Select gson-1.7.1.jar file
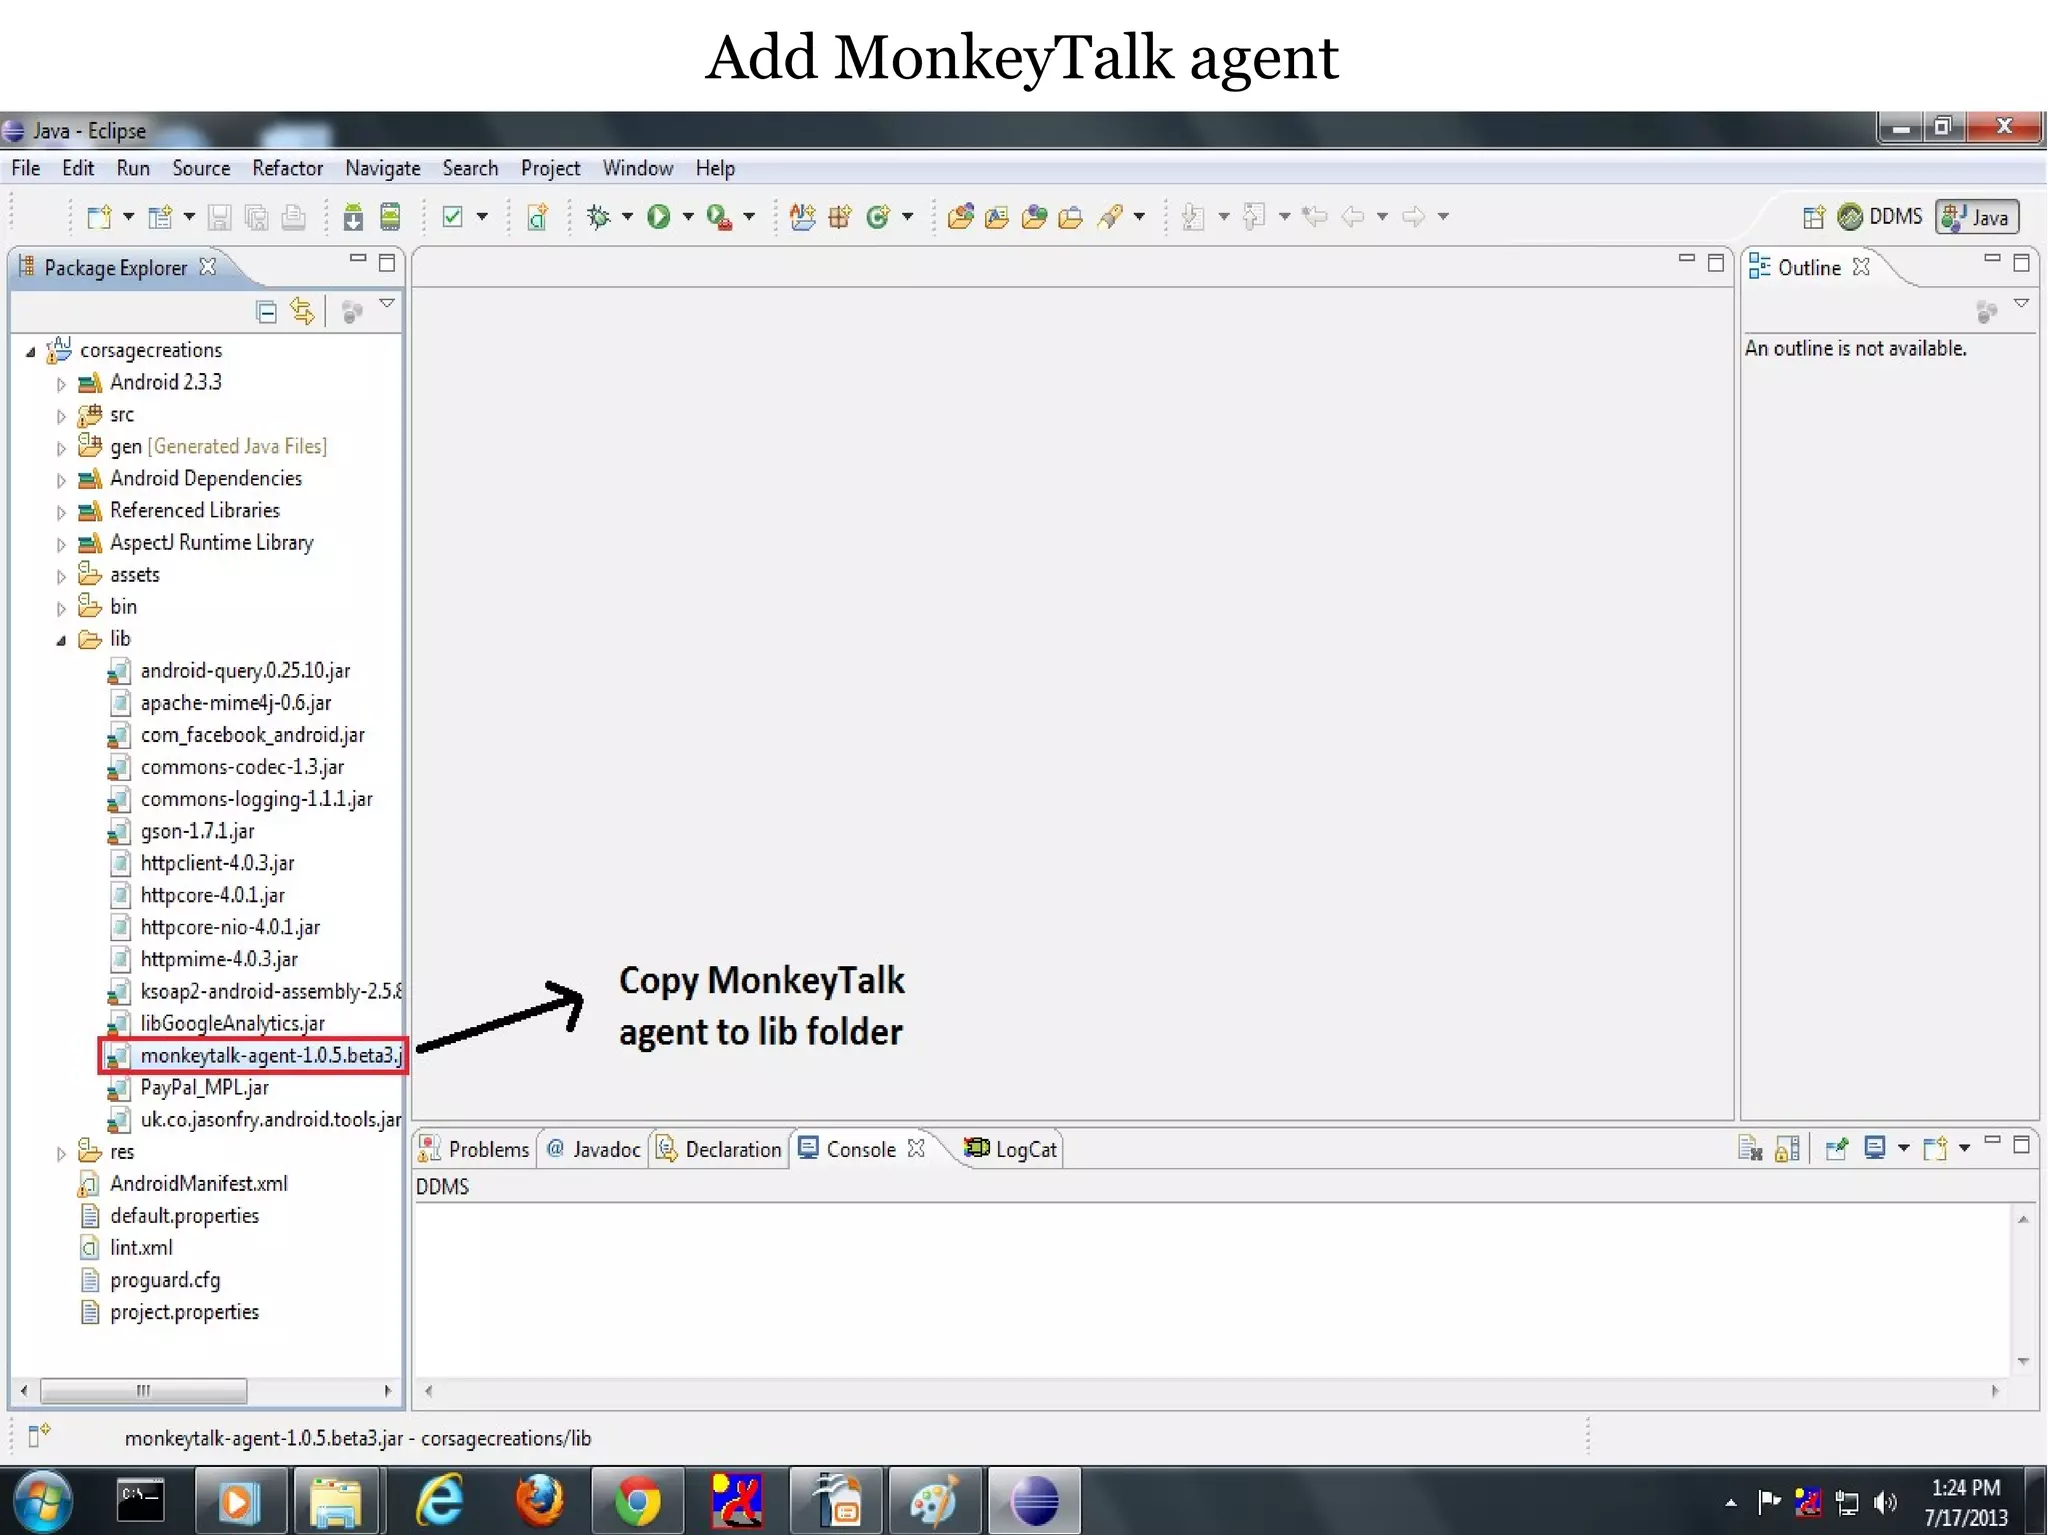This screenshot has height=1535, width=2048. tap(181, 831)
